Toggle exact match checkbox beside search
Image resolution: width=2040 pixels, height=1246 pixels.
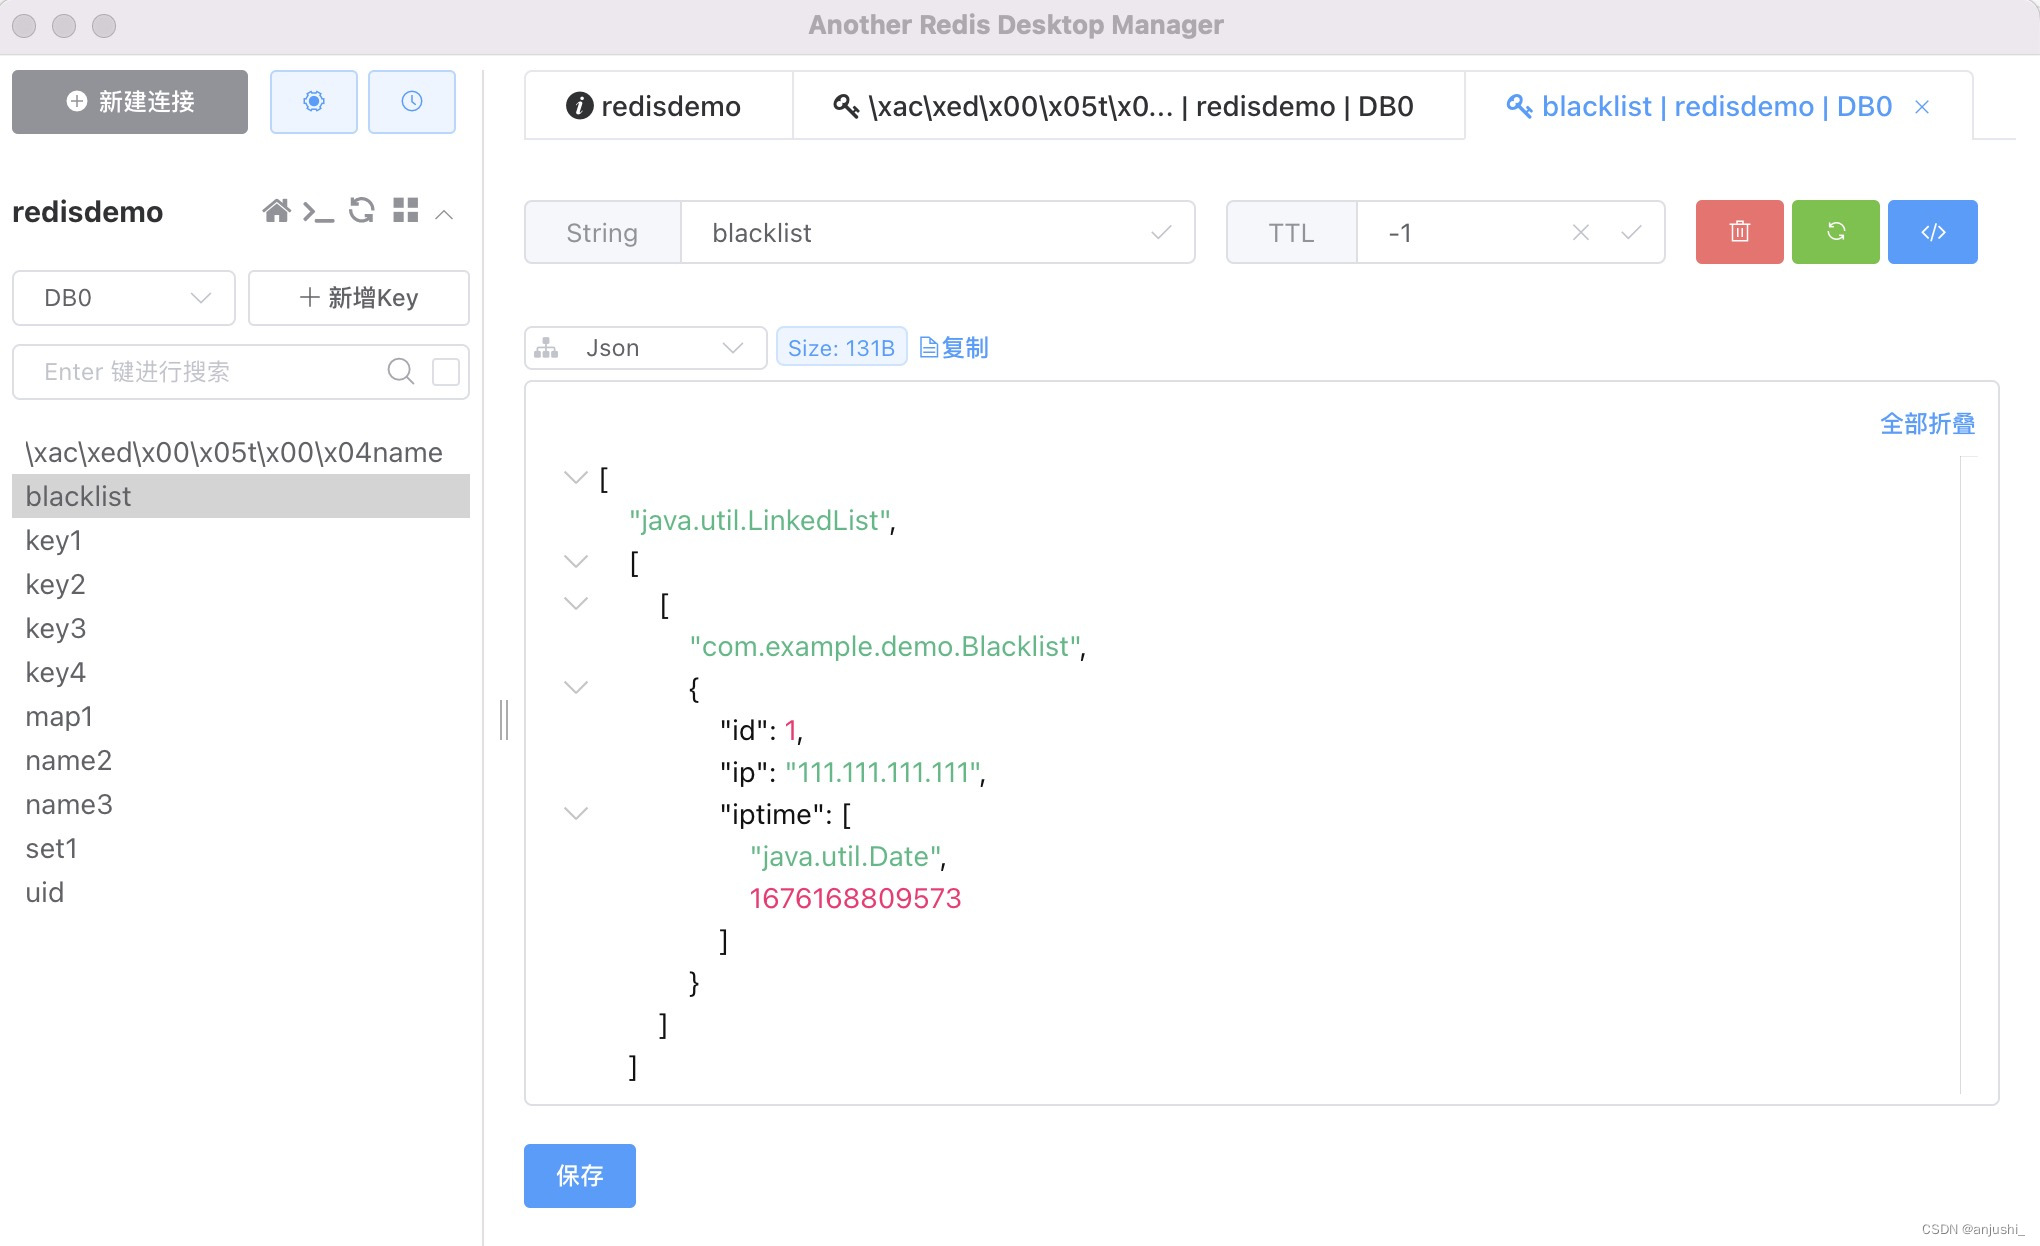click(x=445, y=372)
